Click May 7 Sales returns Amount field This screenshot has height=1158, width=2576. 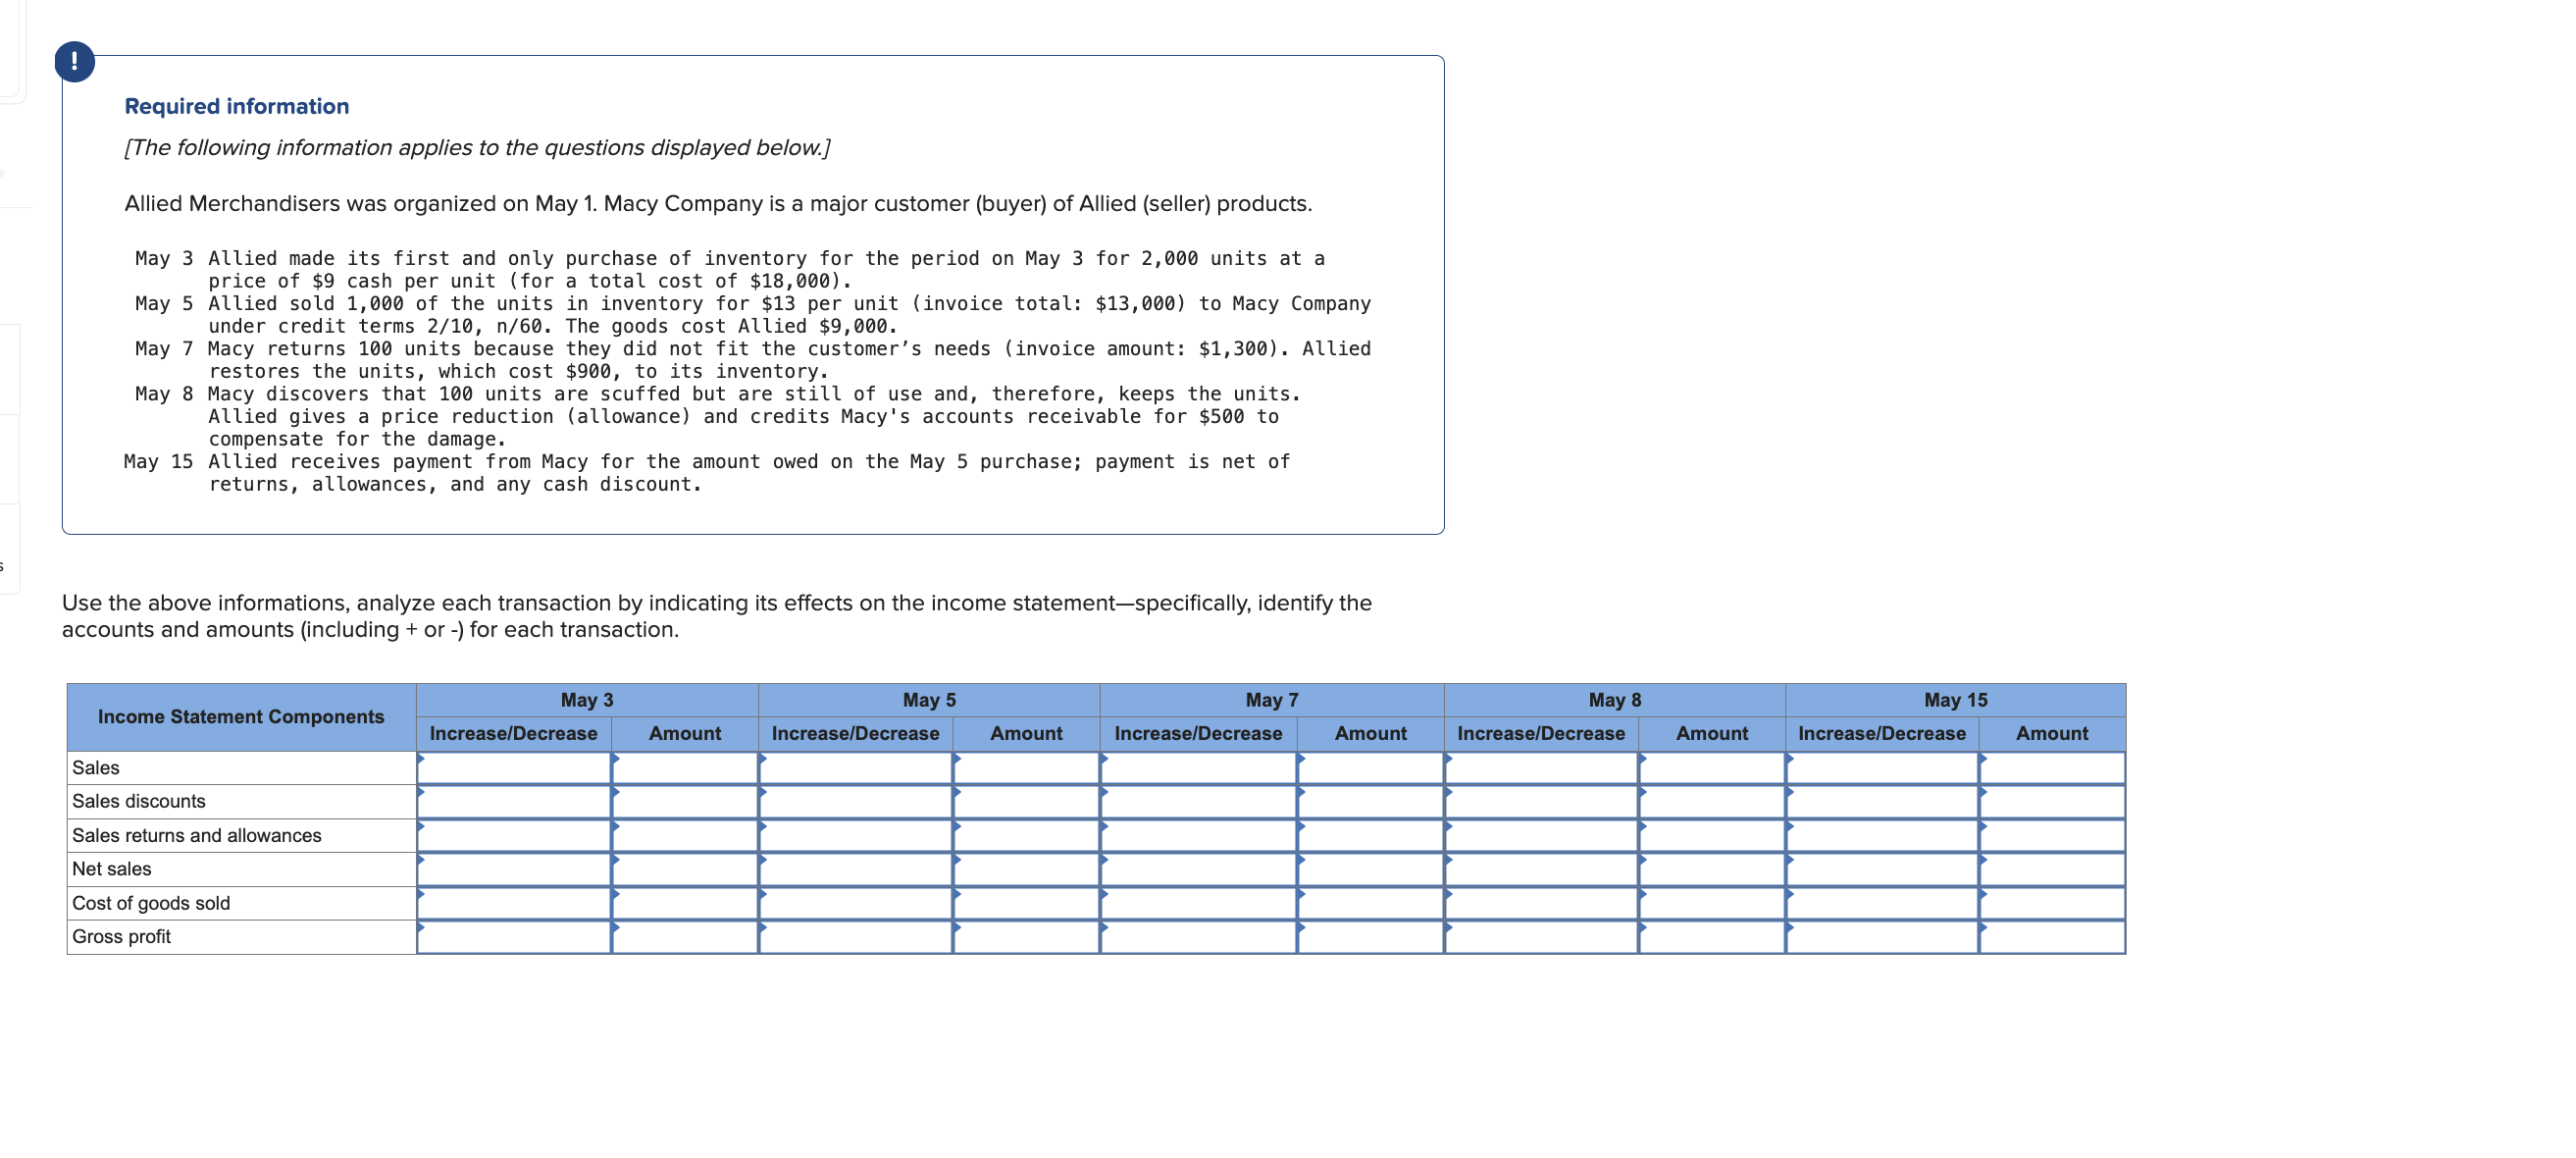tap(1370, 836)
